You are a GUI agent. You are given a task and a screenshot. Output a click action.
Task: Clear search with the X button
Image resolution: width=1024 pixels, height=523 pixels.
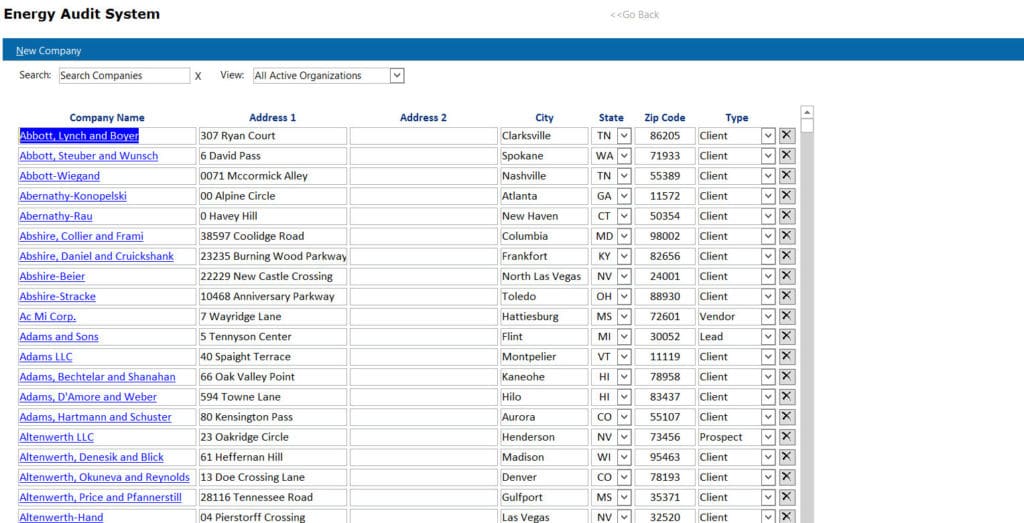pyautogui.click(x=198, y=76)
